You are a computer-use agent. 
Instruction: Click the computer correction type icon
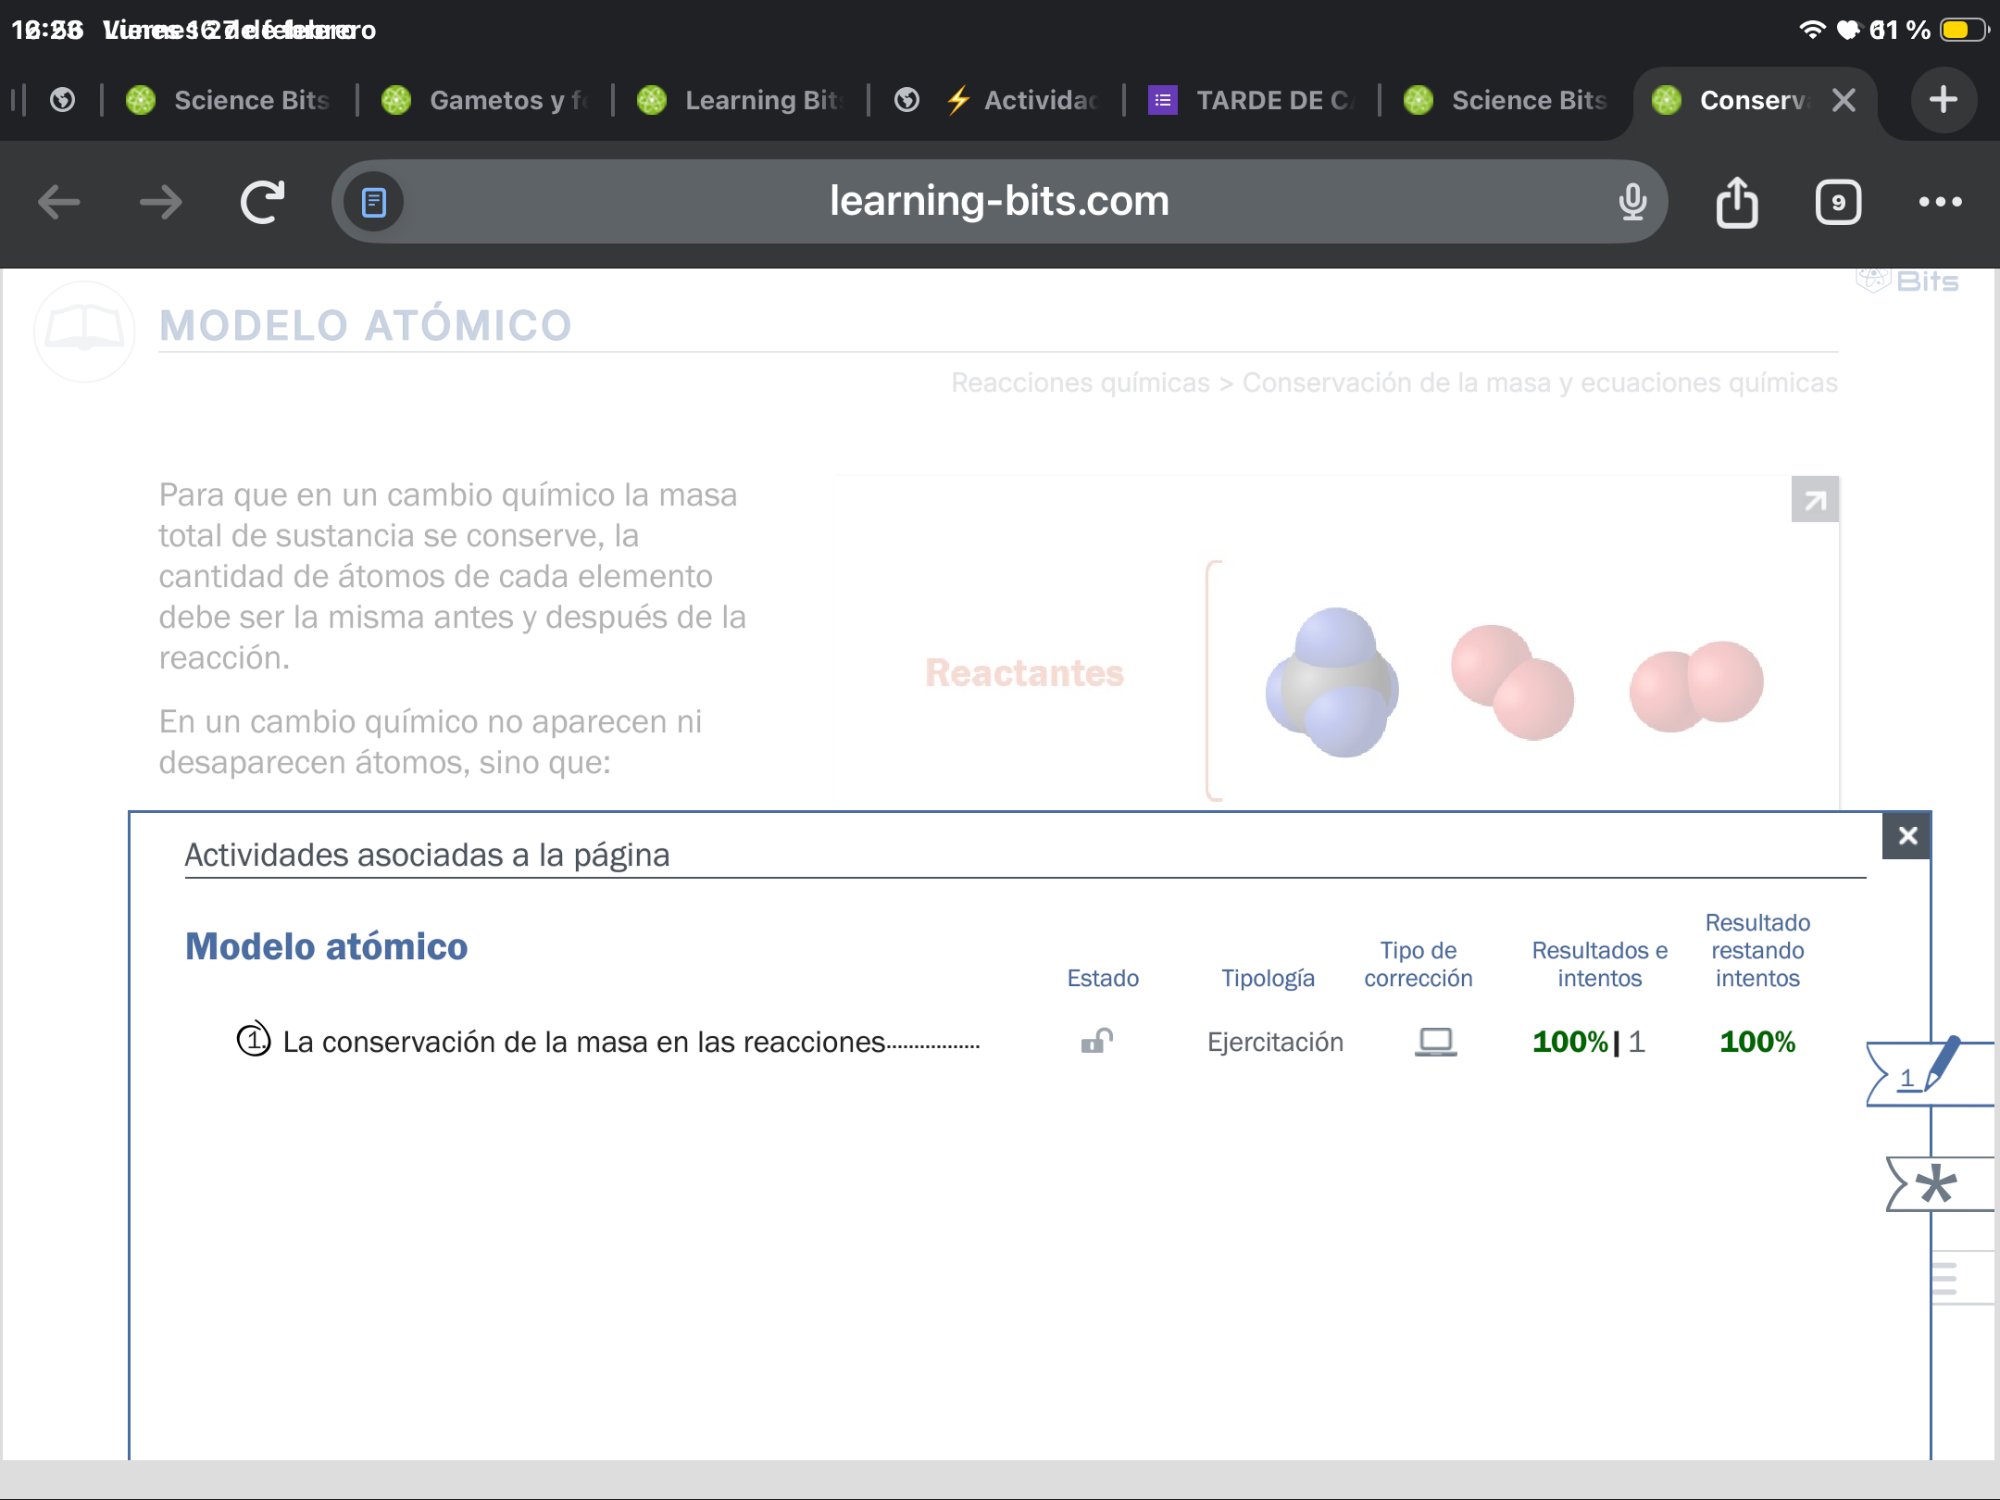tap(1435, 1041)
